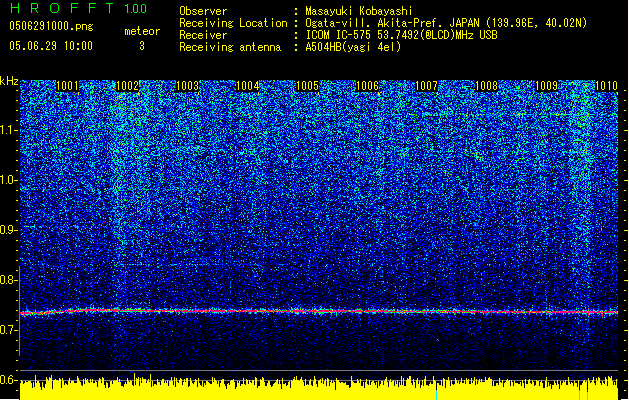This screenshot has width=629, height=400.
Task: Click the 1009 time marker
Action: [546, 86]
